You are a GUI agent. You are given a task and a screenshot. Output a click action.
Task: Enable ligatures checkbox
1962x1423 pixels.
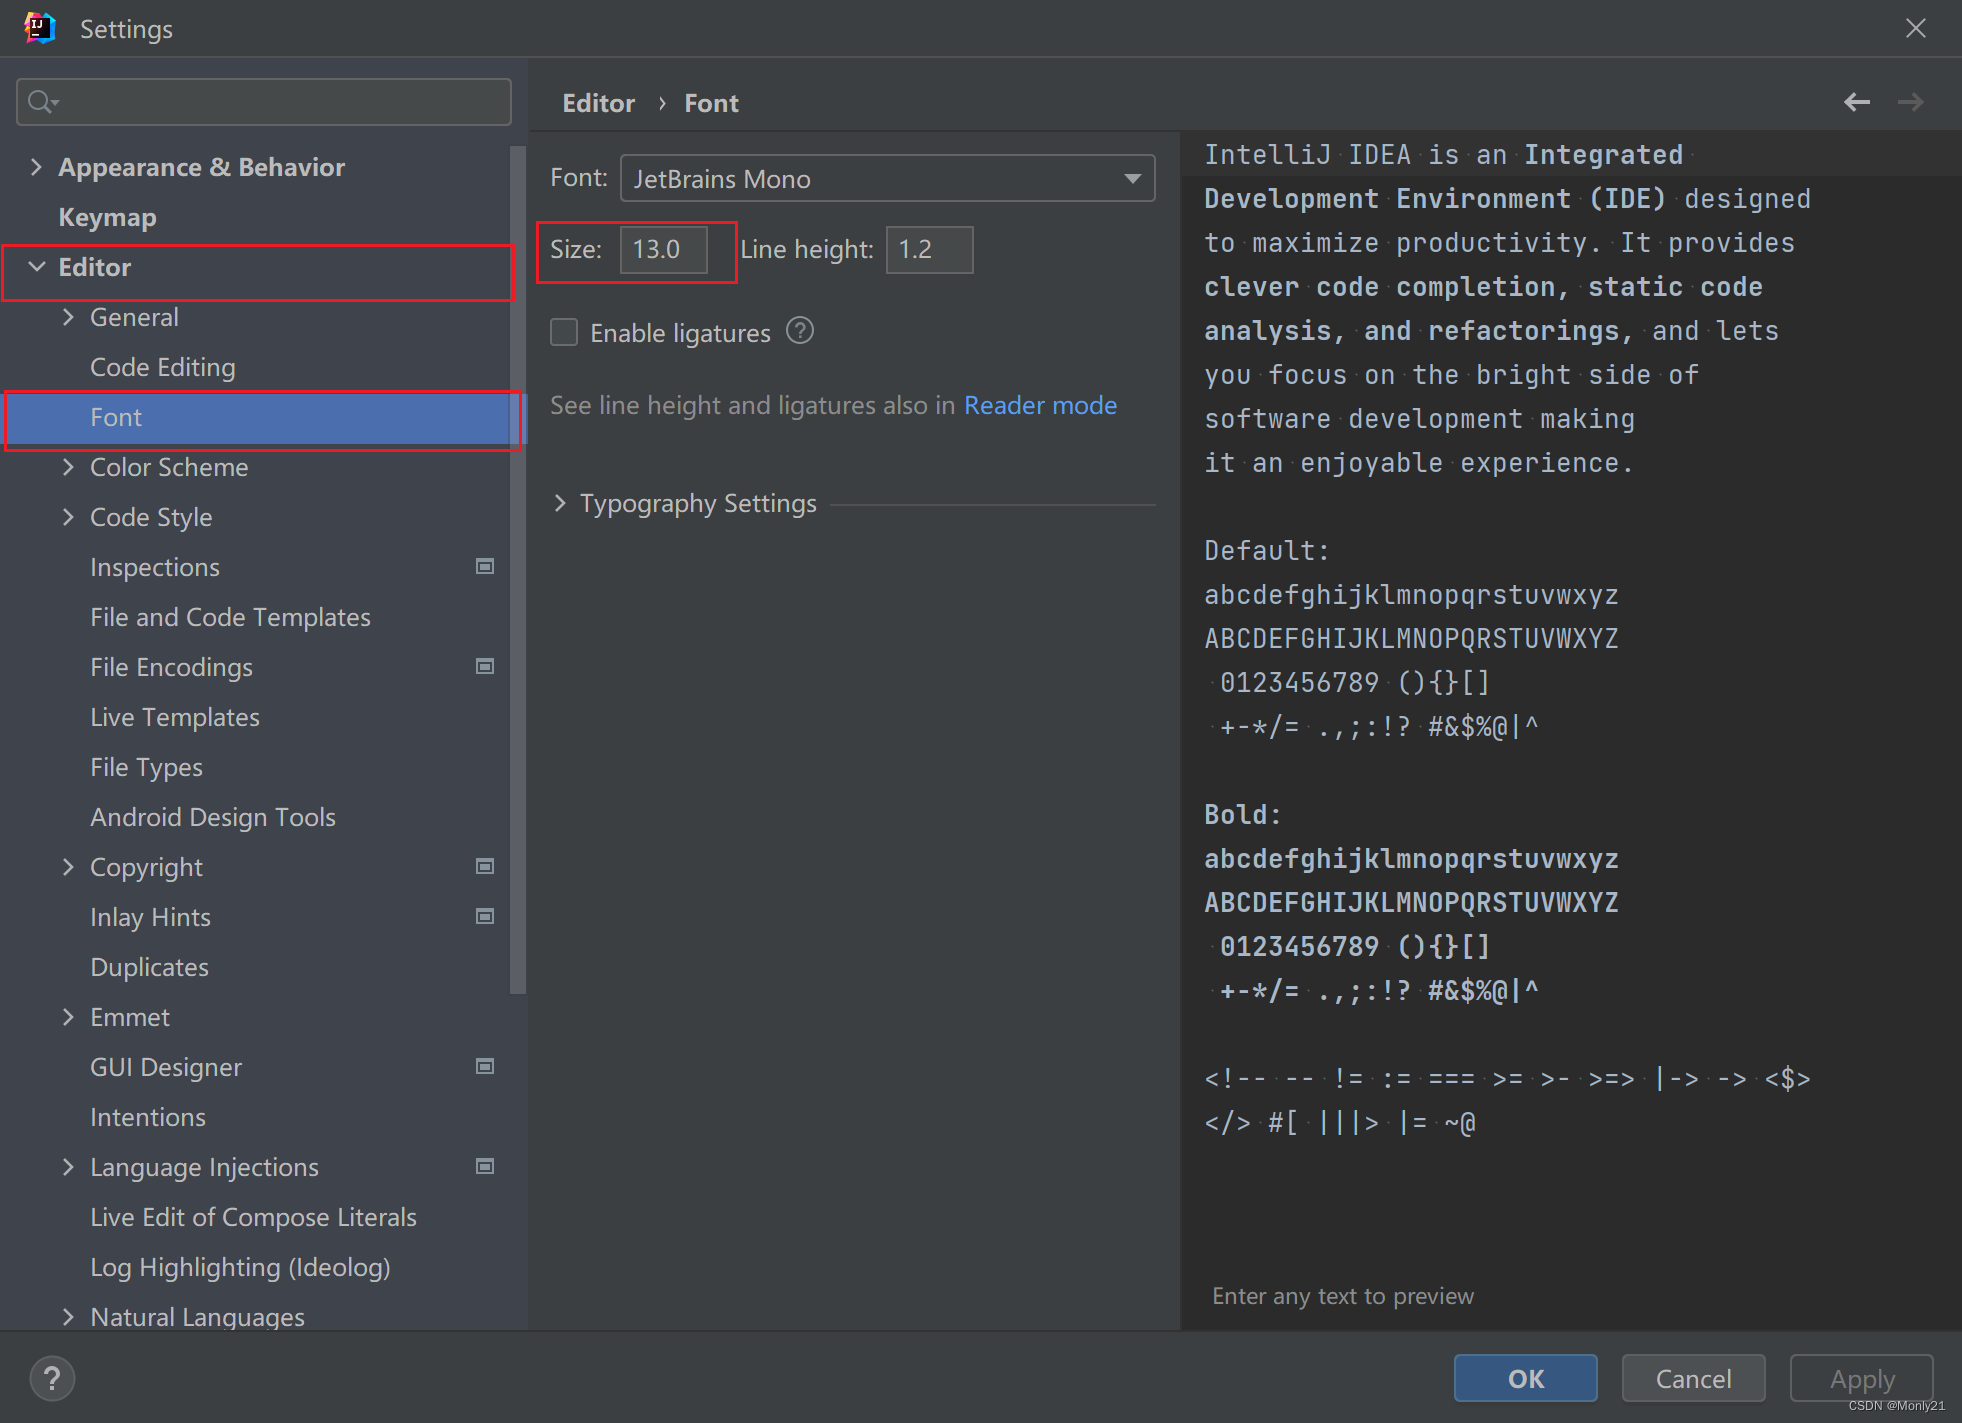(x=564, y=332)
